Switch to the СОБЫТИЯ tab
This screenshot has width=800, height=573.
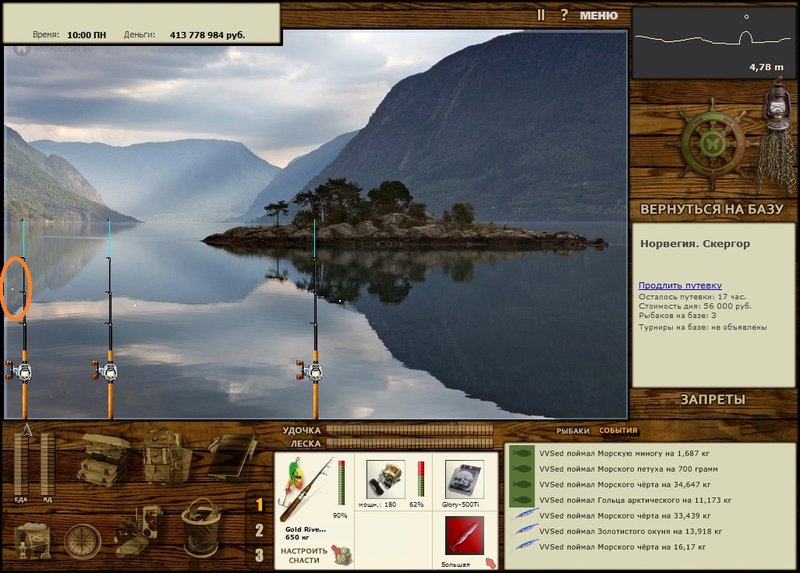coord(618,430)
